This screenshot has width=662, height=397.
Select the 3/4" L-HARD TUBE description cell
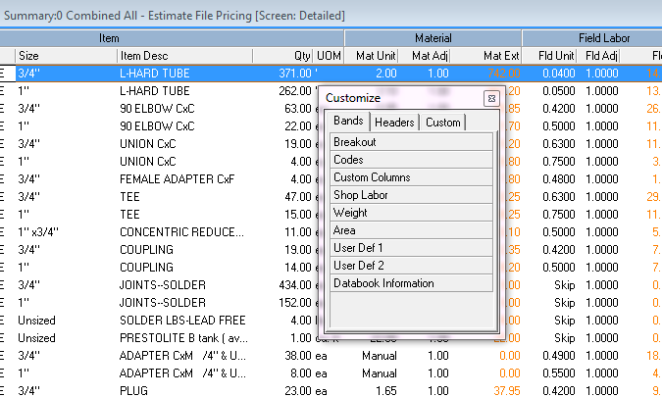185,73
